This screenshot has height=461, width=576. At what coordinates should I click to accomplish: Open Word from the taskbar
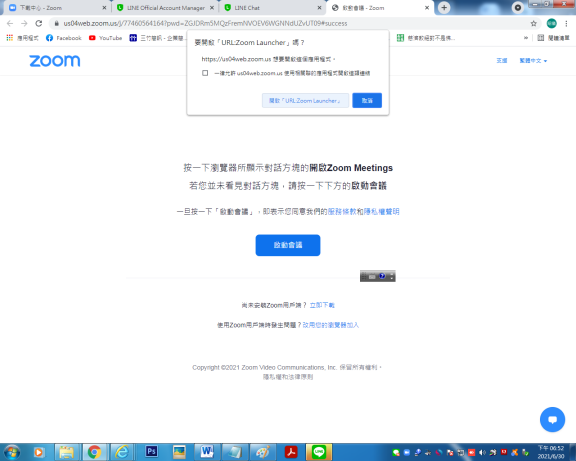click(207, 452)
